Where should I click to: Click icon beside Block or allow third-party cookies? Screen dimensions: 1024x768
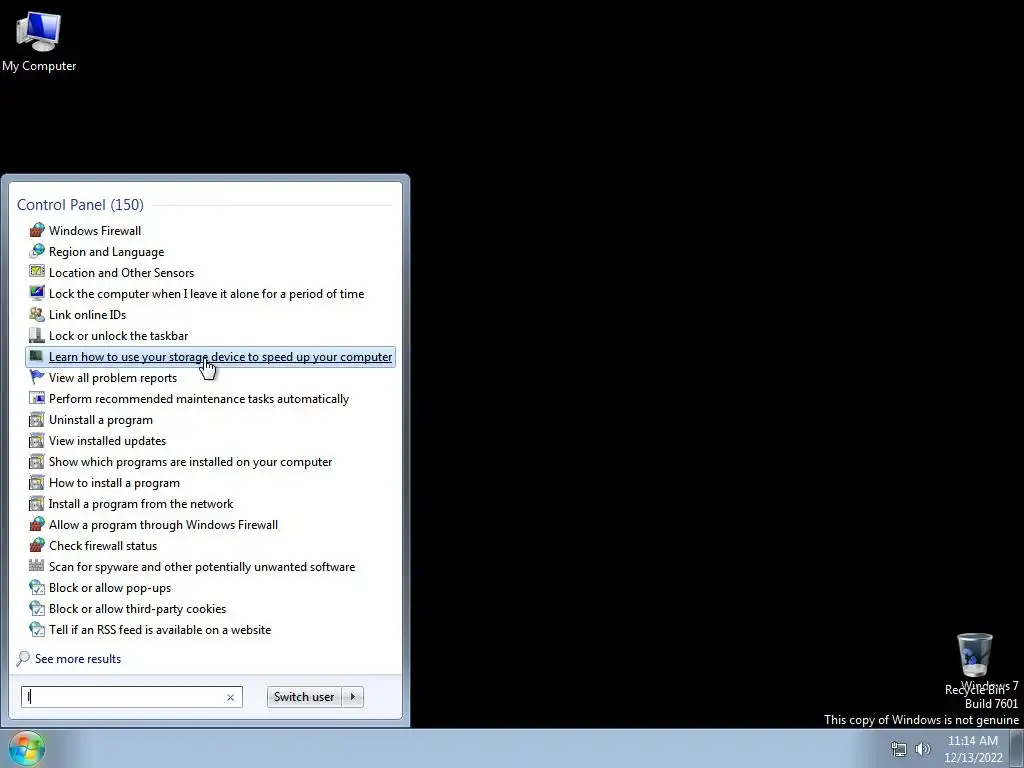click(37, 609)
